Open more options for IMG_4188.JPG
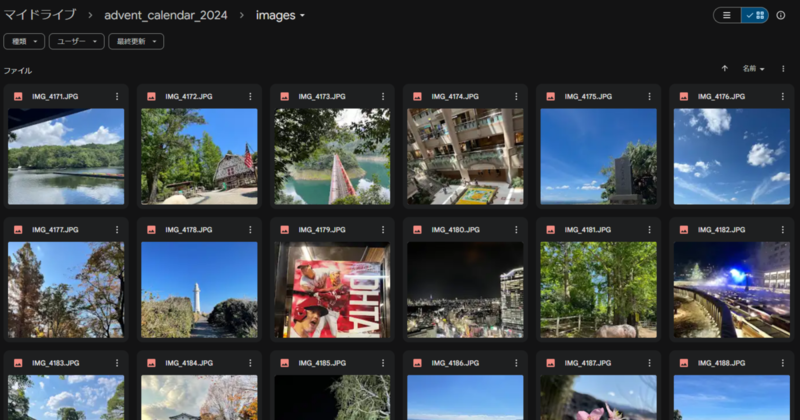This screenshot has height=420, width=800. pyautogui.click(x=782, y=363)
